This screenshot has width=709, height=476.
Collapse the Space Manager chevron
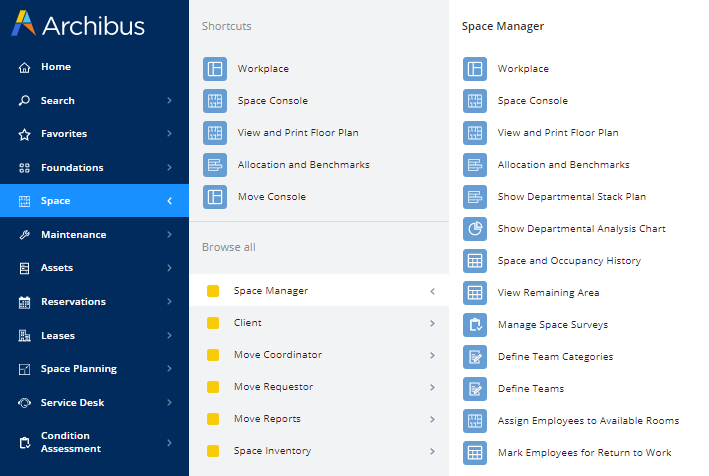coord(432,291)
